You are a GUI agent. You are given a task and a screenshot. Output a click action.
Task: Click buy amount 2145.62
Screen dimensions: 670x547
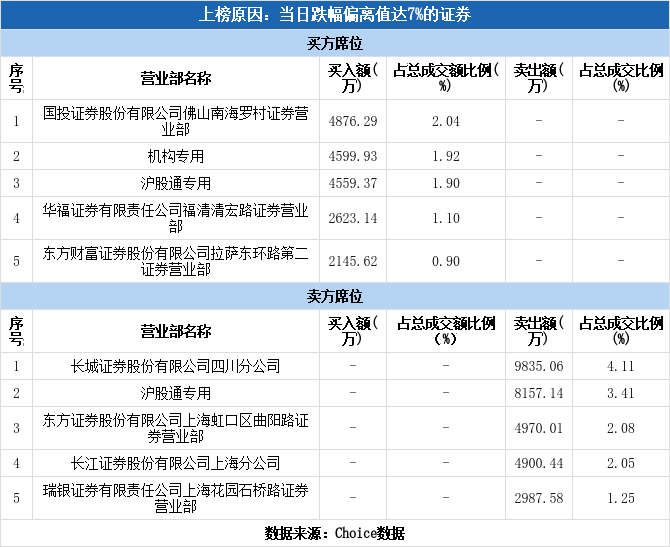tap(353, 261)
